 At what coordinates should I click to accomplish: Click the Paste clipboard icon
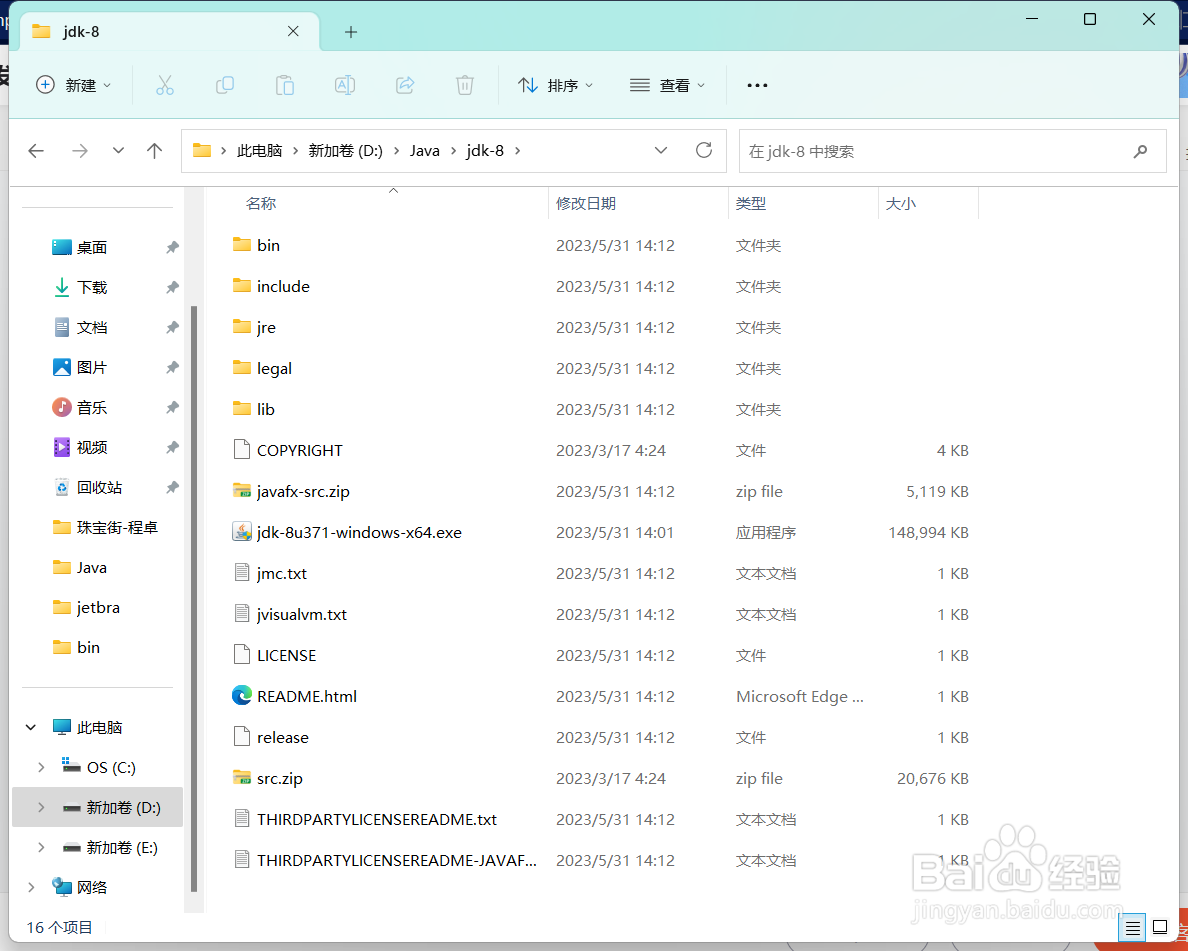tap(285, 86)
